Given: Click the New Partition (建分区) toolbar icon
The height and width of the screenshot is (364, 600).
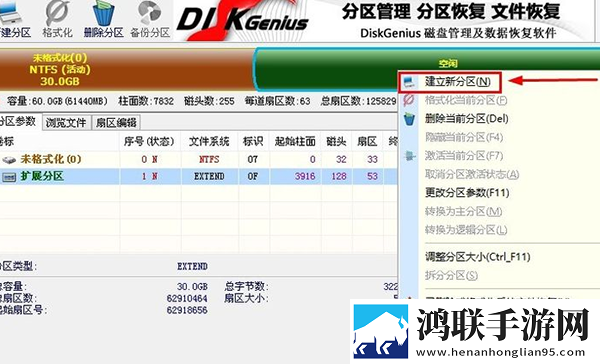Looking at the screenshot, I should [15, 19].
